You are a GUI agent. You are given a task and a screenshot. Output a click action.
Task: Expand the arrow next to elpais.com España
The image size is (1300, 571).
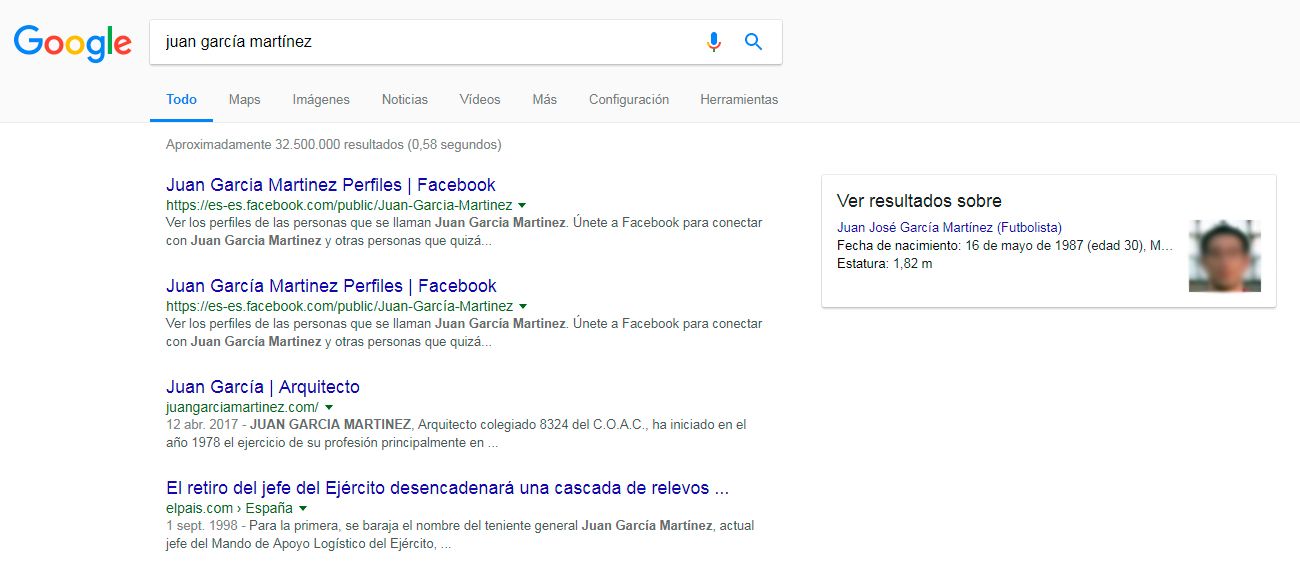[303, 509]
